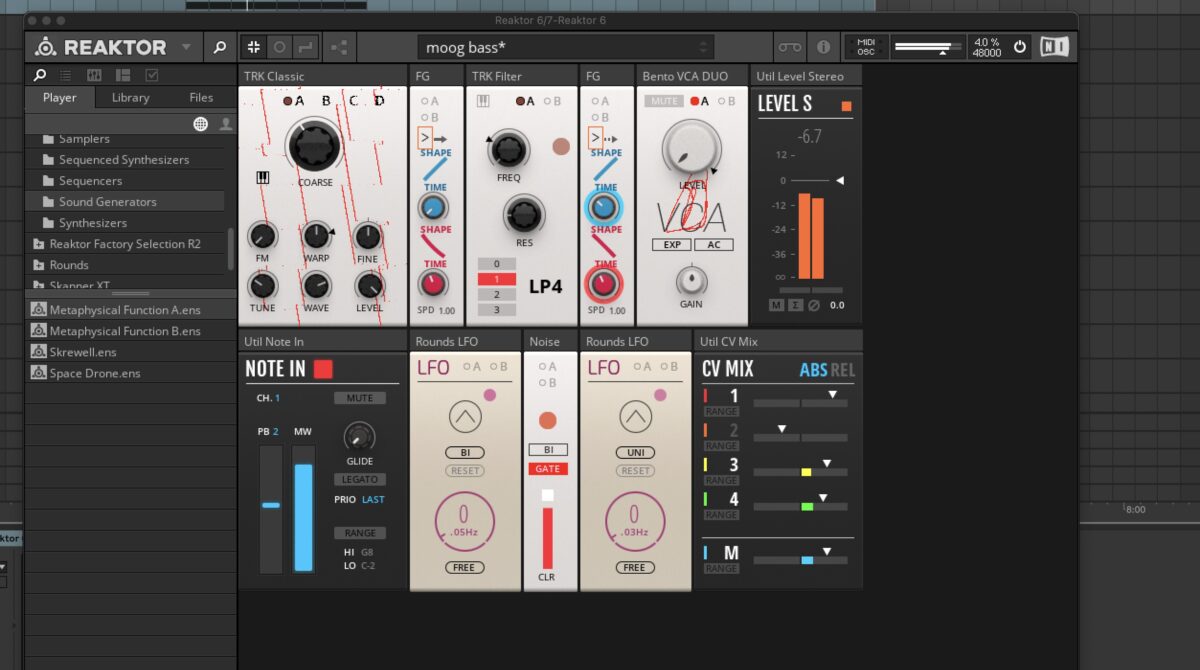The height and width of the screenshot is (670, 1200).
Task: Click the waveform selector on the second LFO
Action: (635, 415)
